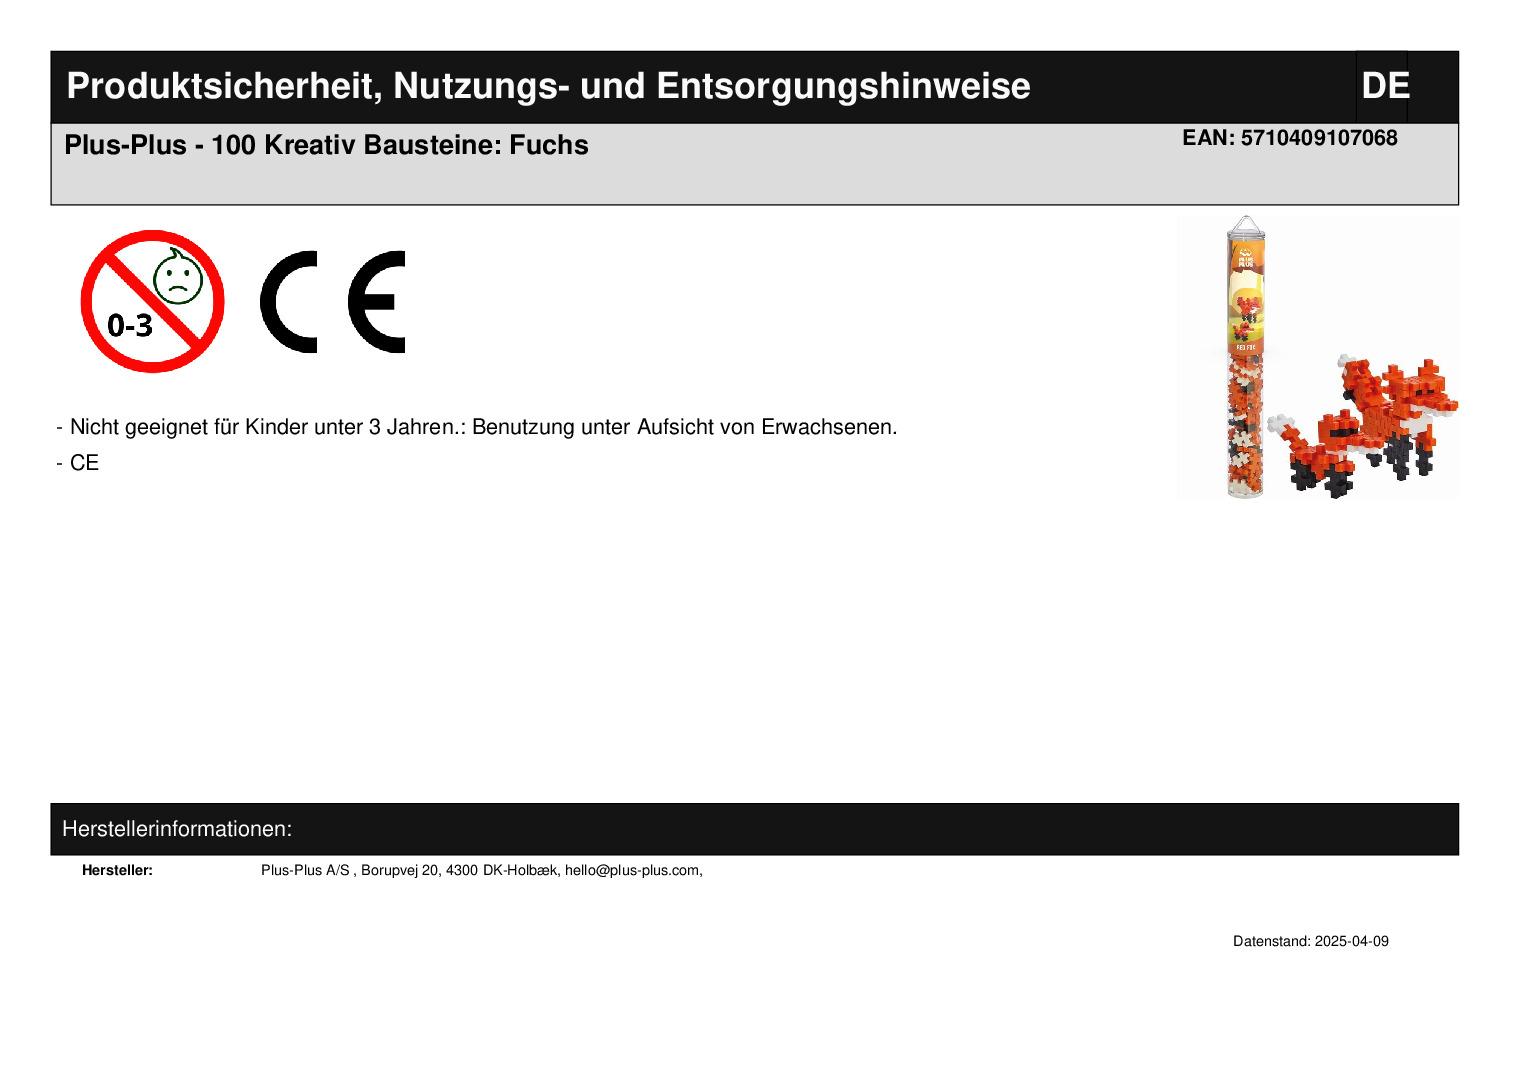Screen dimensions: 1520x1075
Task: Click the manufacturer address line with hello@plus-plus.com
Action: coord(482,870)
